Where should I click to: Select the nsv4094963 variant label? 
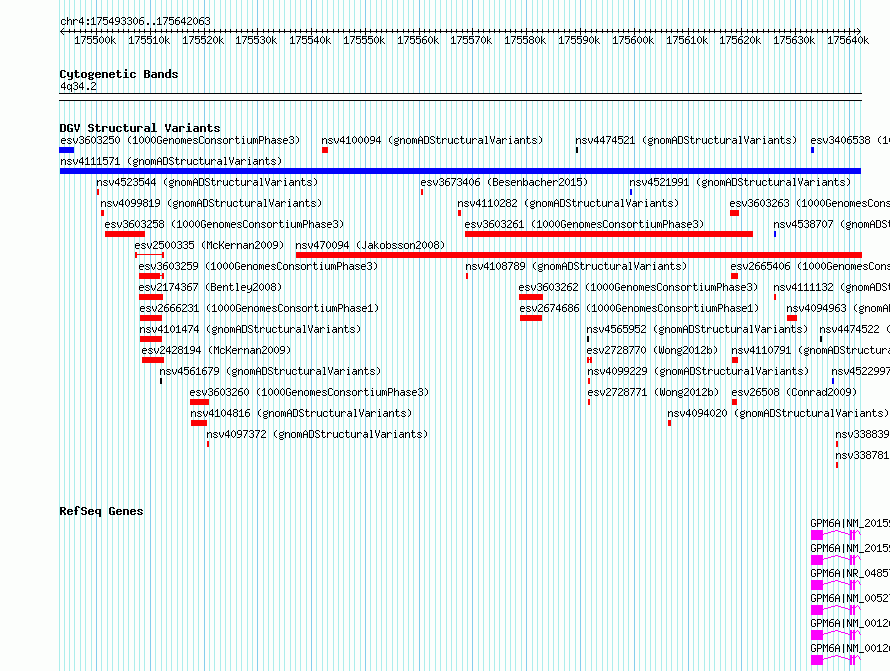(x=838, y=308)
